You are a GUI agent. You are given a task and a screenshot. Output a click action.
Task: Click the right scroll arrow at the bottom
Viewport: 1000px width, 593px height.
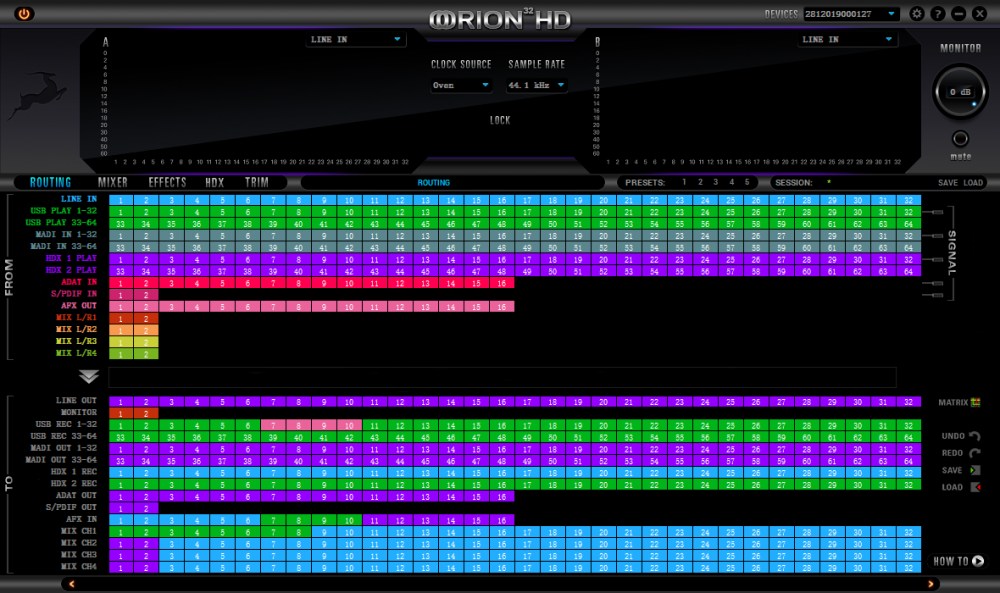[930, 583]
